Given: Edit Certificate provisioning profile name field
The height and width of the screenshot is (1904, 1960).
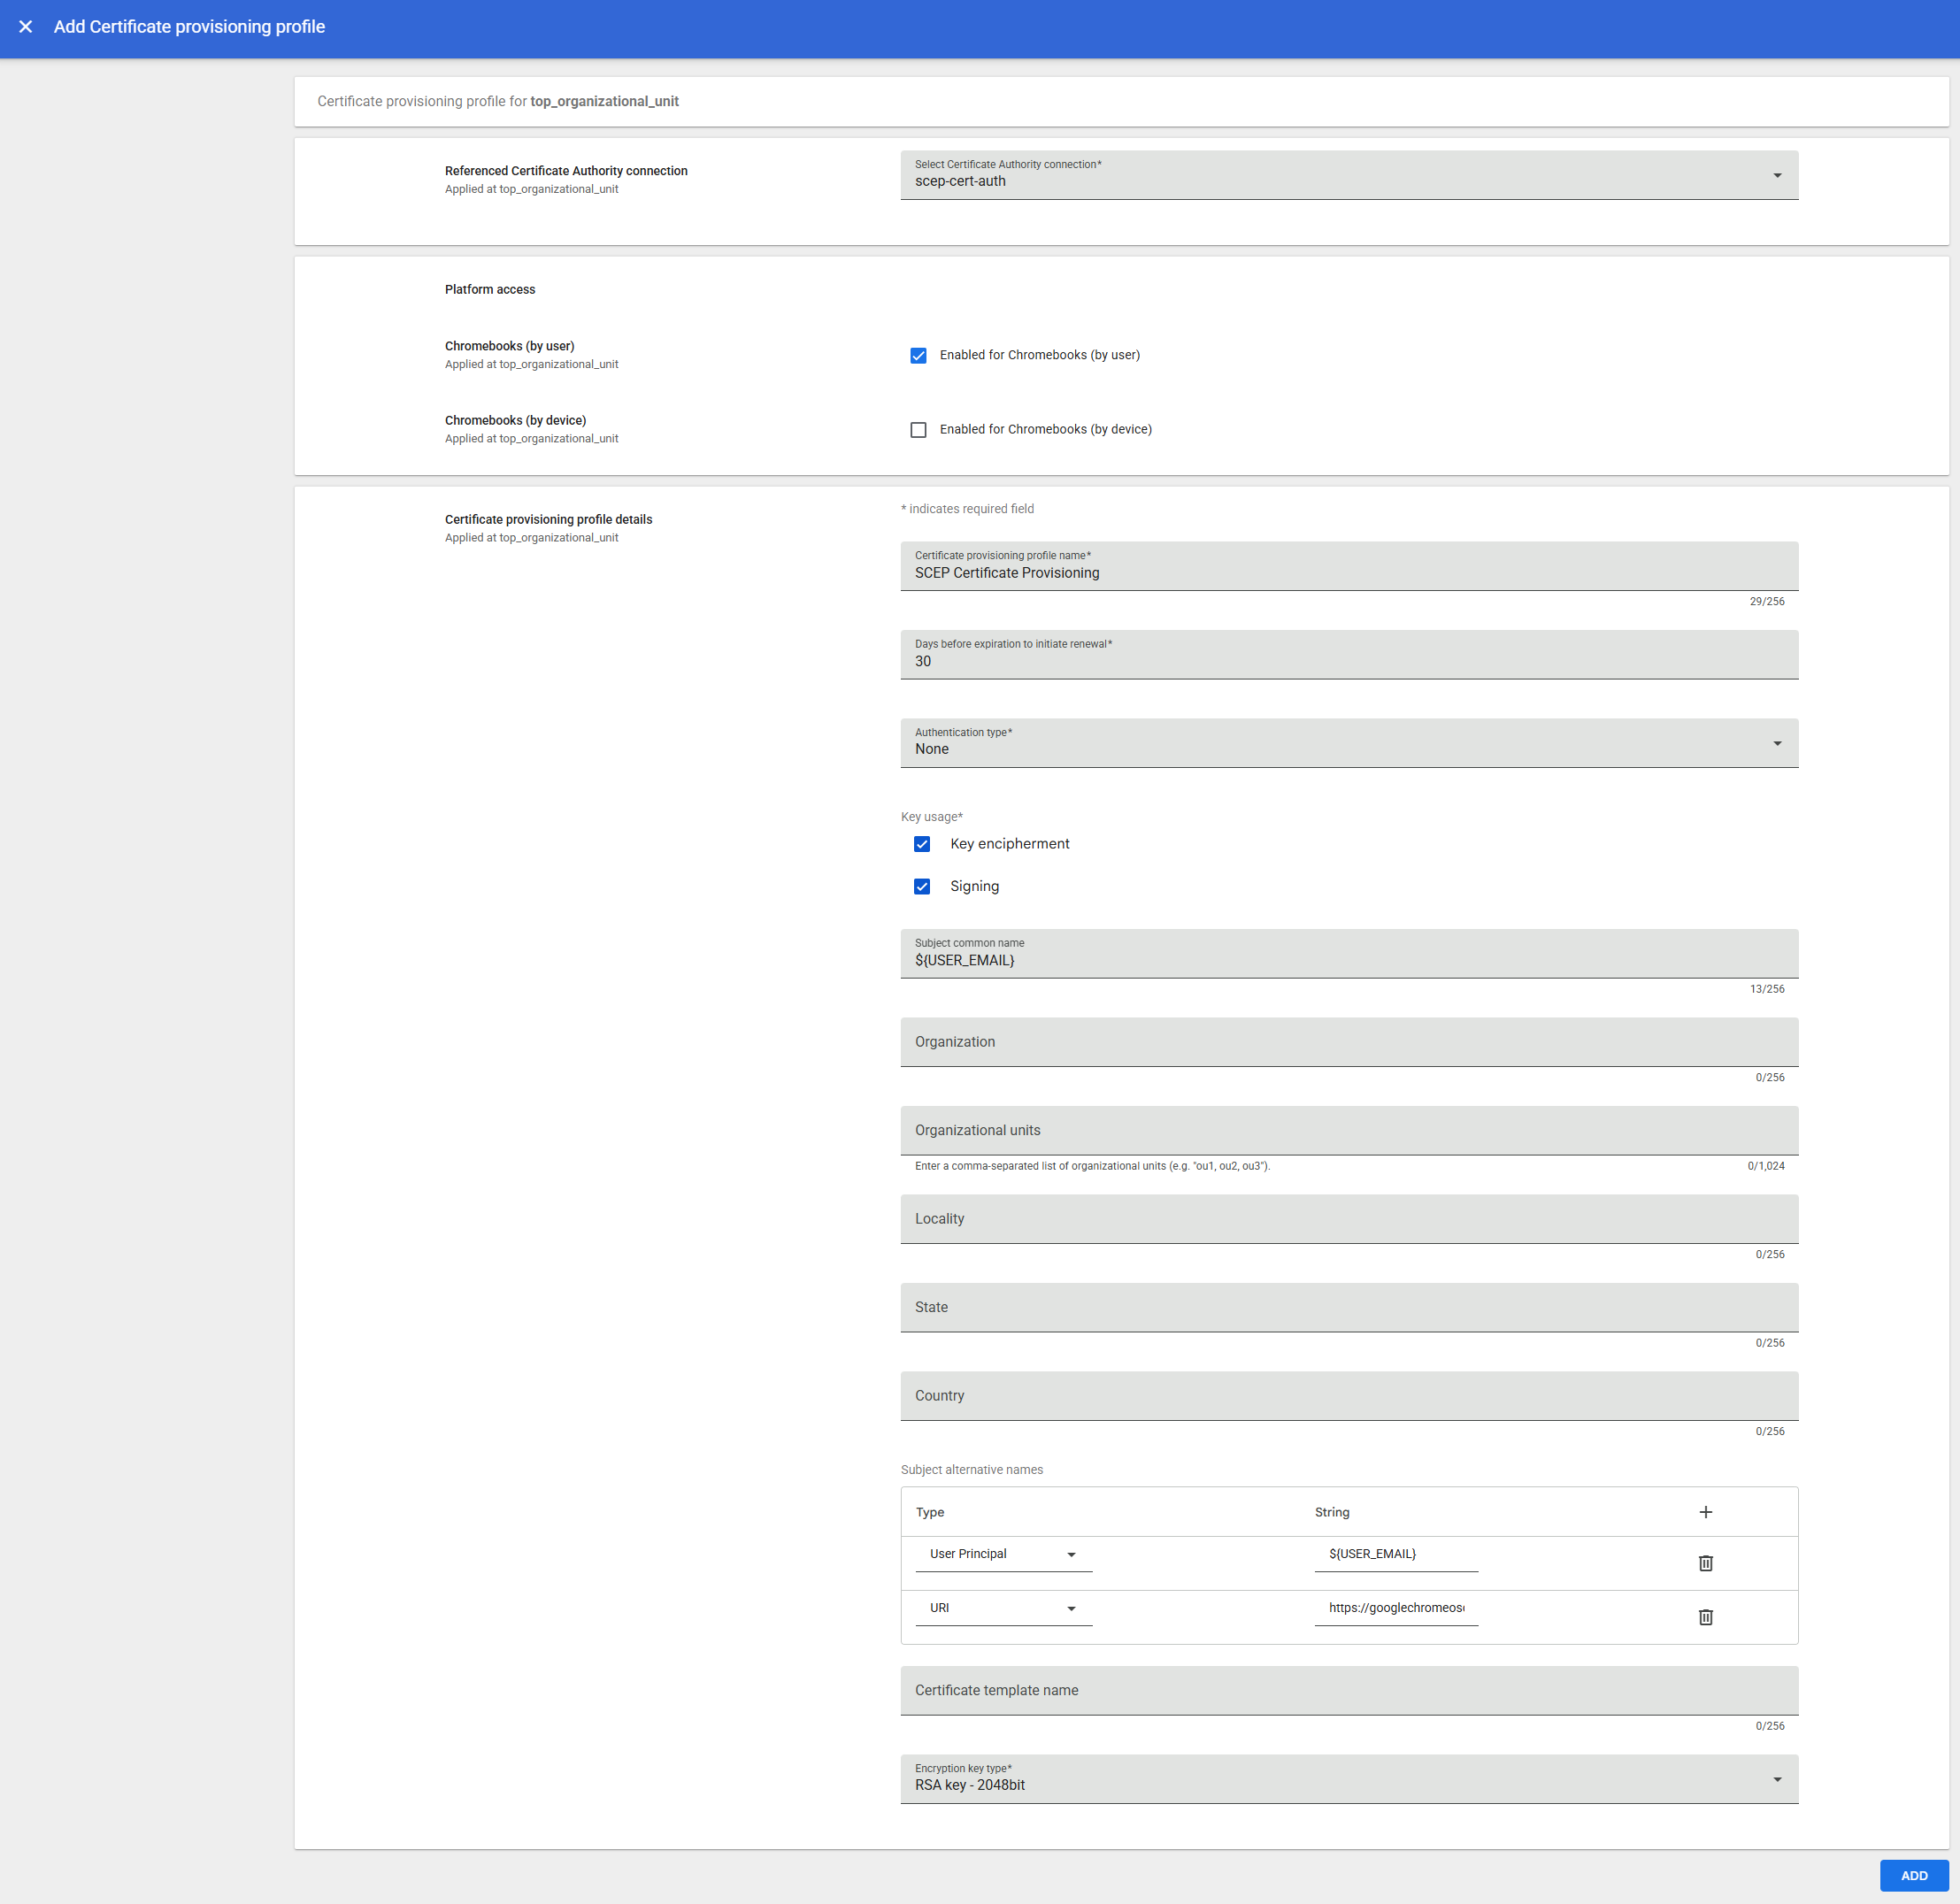Looking at the screenshot, I should click(1349, 566).
